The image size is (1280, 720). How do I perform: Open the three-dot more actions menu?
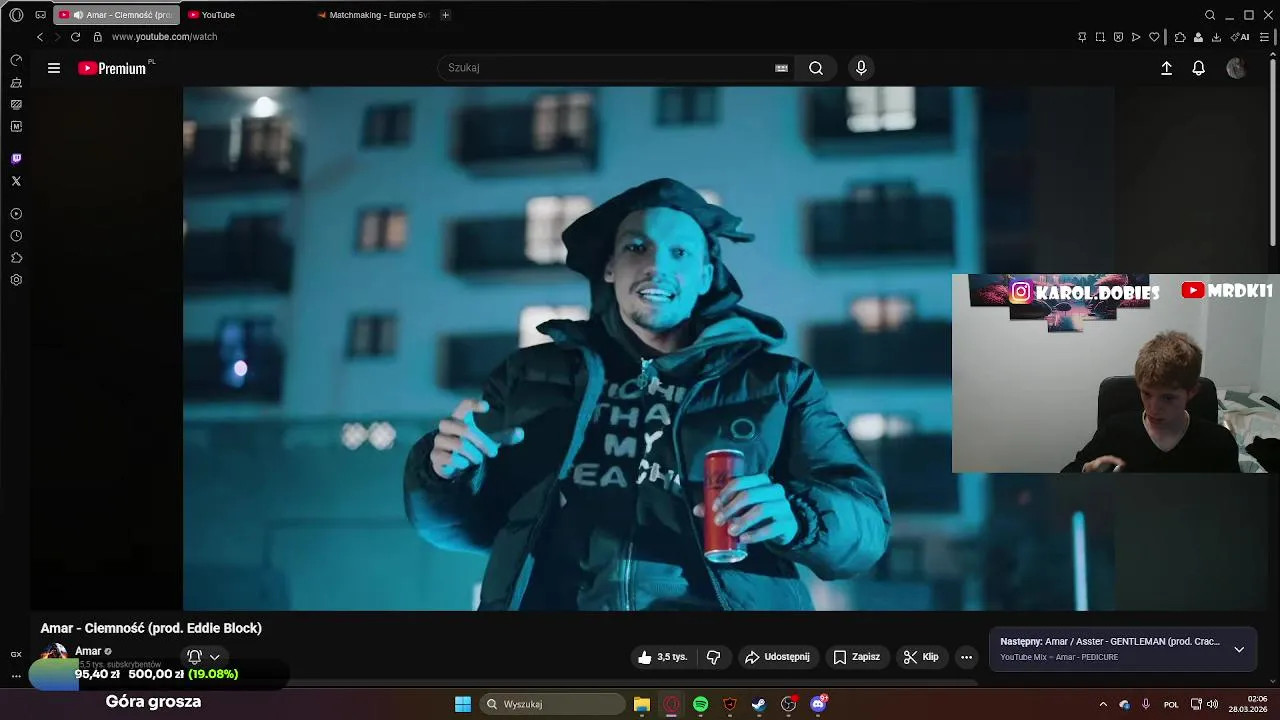pos(966,657)
